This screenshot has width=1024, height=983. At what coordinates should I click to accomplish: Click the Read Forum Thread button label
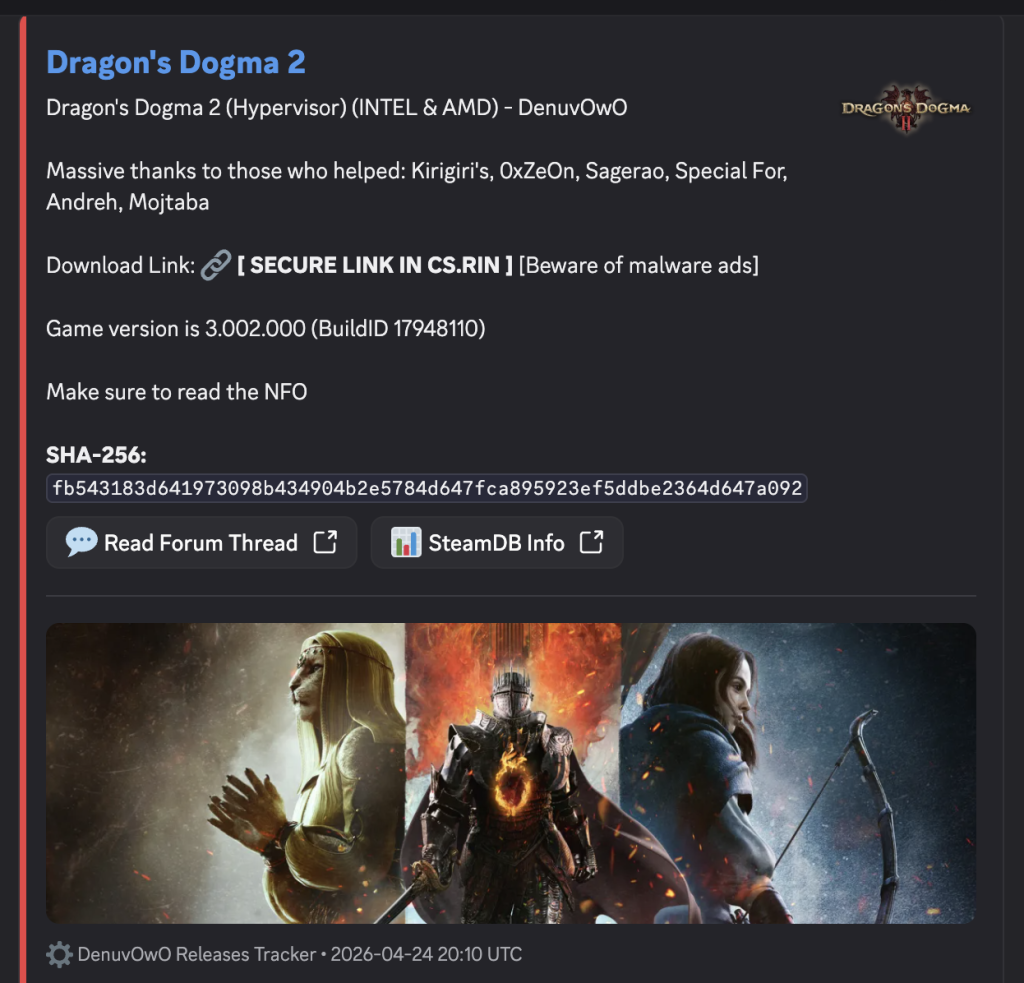pyautogui.click(x=200, y=543)
